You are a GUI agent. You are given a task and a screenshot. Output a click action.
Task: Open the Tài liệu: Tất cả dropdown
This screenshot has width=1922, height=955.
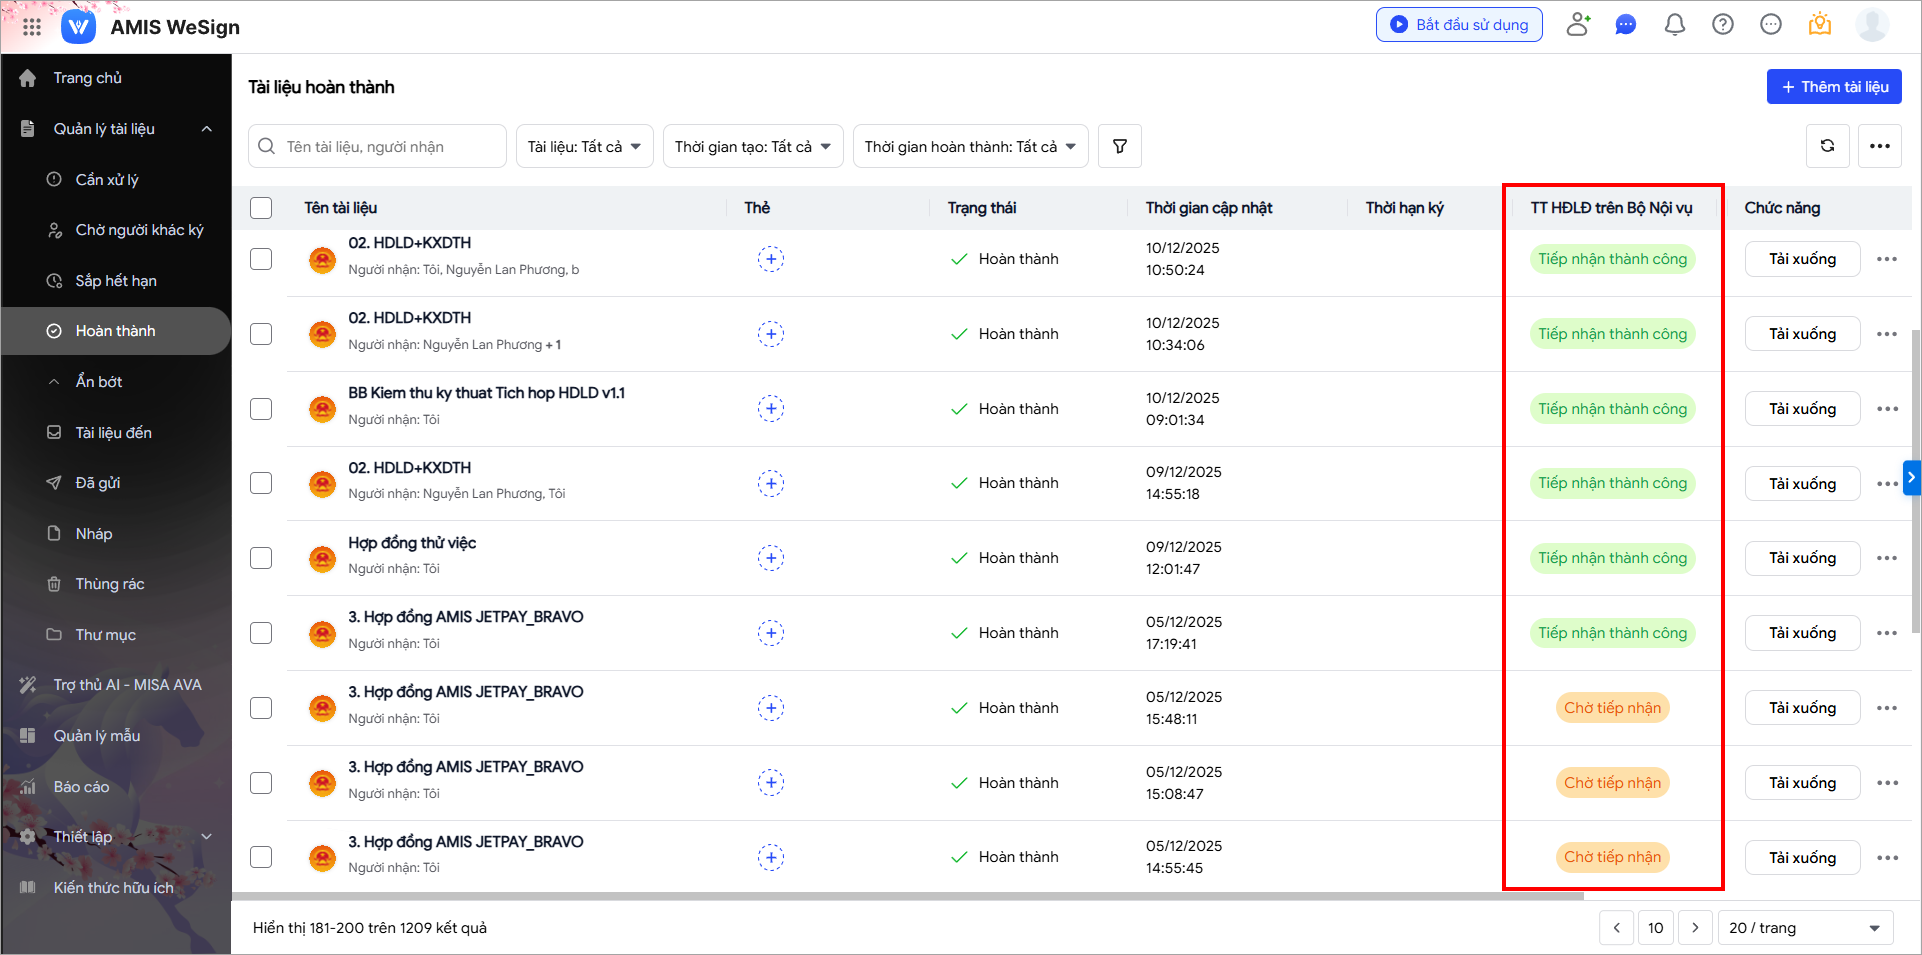584,147
